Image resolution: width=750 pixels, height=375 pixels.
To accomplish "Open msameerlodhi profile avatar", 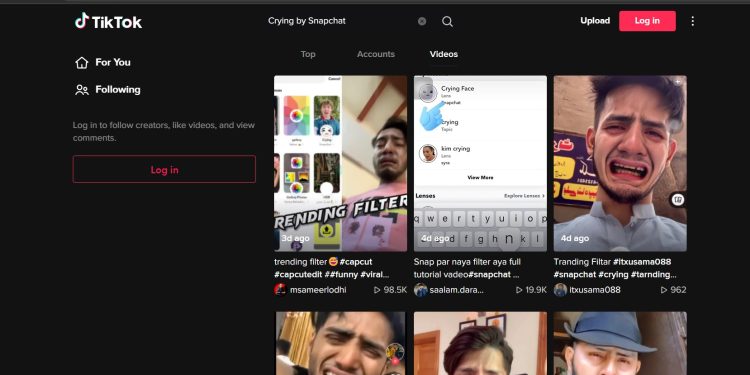I will [x=280, y=290].
